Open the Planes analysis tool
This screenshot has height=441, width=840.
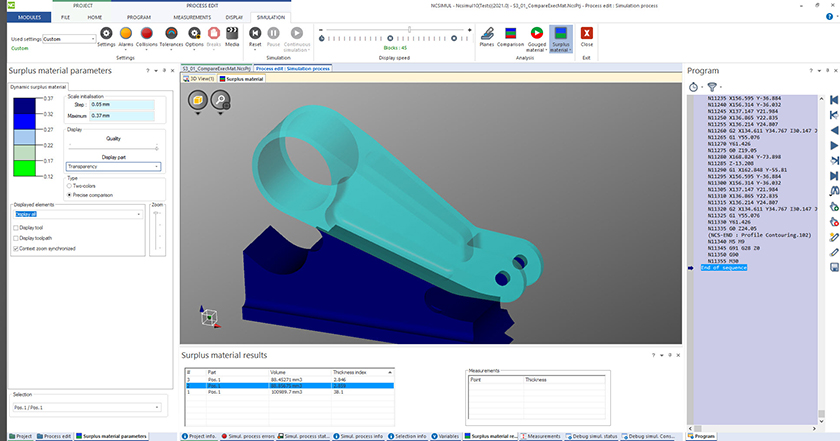coord(486,35)
